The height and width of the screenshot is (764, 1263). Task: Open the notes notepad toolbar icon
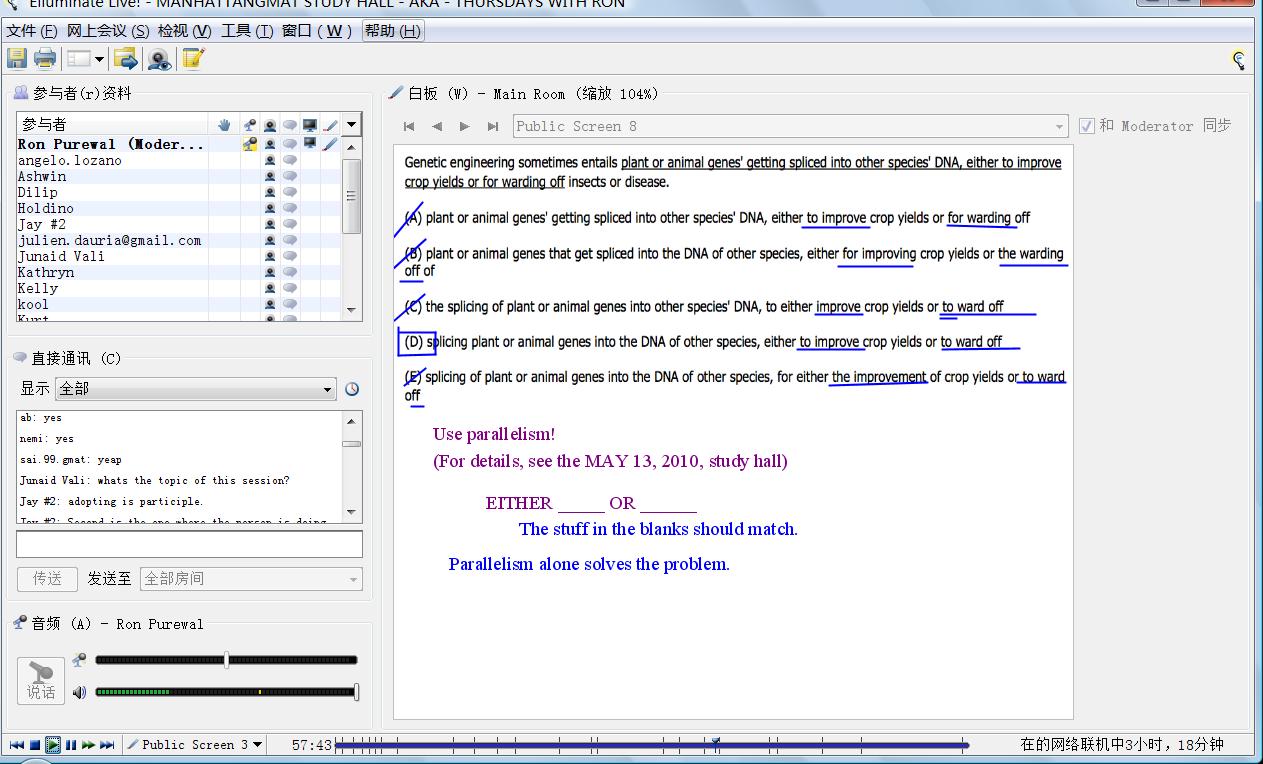click(x=193, y=58)
